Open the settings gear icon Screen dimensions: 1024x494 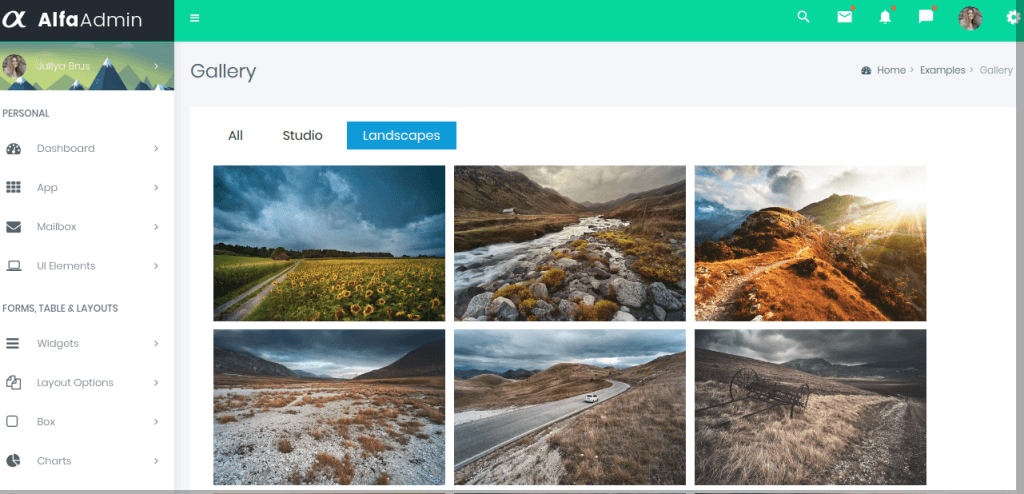pos(1014,18)
